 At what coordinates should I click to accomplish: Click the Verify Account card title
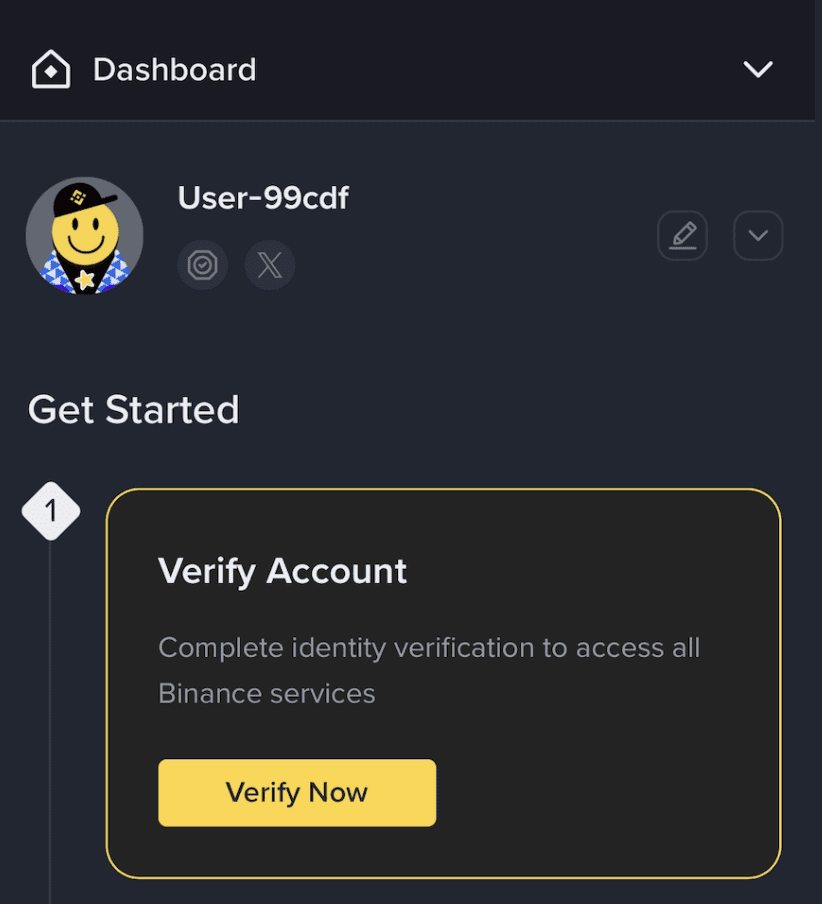pyautogui.click(x=283, y=571)
